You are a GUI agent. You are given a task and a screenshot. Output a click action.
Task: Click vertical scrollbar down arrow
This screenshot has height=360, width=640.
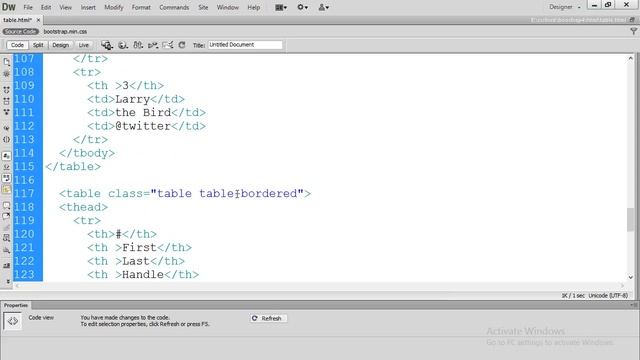[631, 278]
